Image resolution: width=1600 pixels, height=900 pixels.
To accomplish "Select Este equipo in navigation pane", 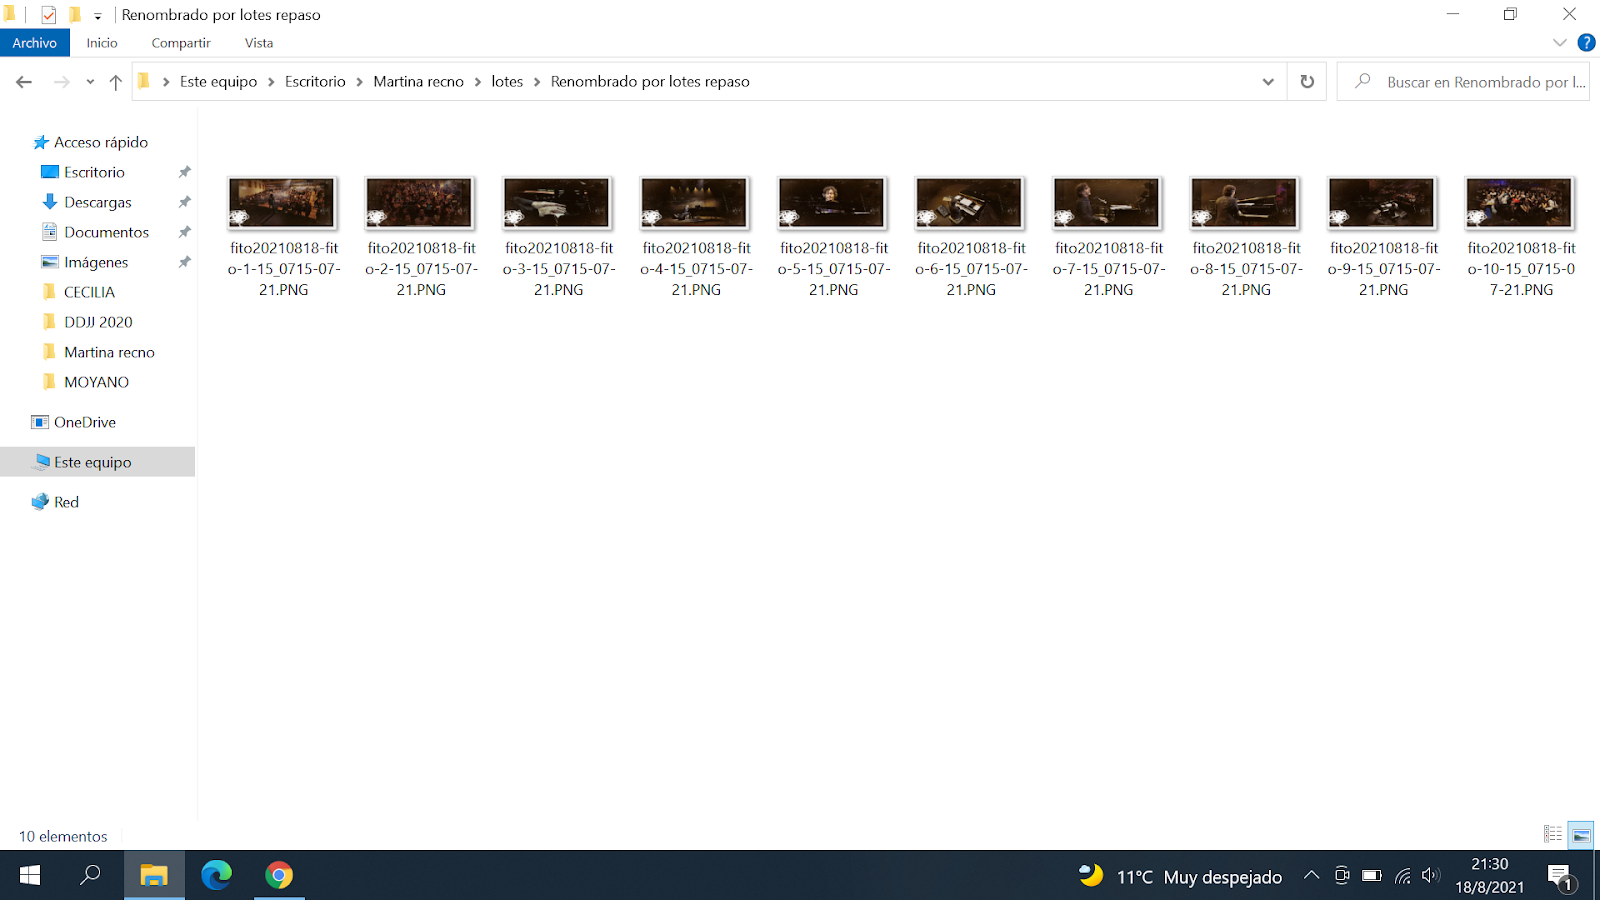I will [x=97, y=462].
